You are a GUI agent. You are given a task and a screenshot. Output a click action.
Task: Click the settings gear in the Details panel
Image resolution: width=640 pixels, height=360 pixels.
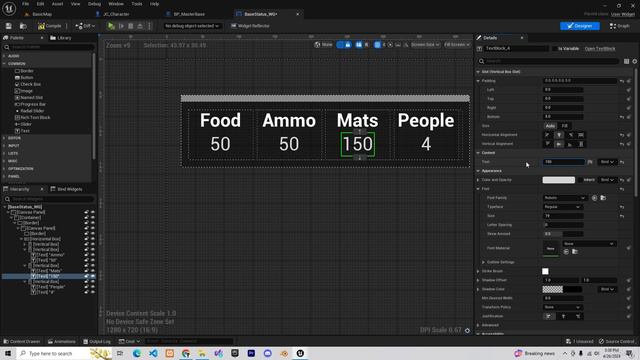coord(635,61)
